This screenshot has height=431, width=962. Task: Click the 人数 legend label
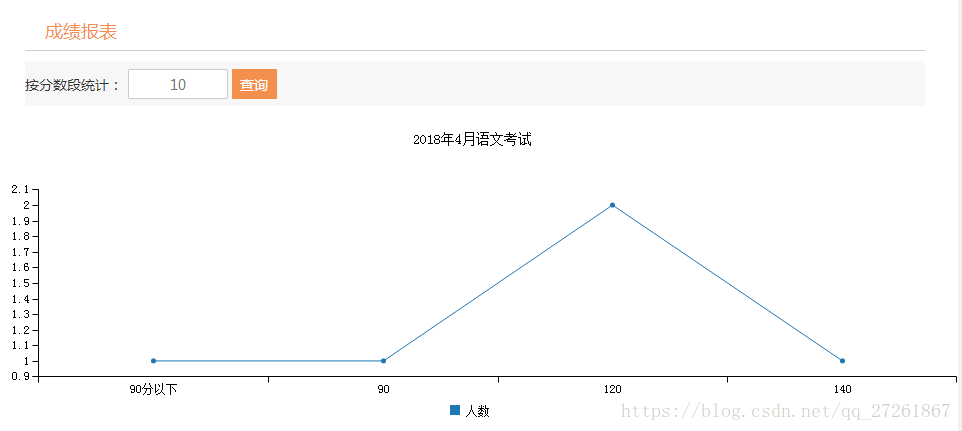click(477, 411)
